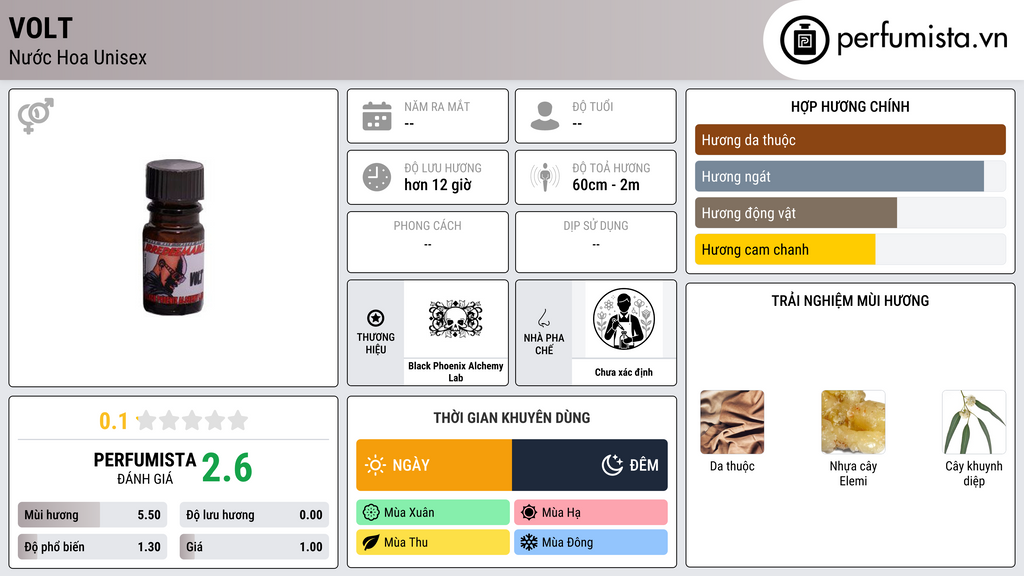Viewport: 1024px width, 576px height.
Task: Click the 0.1 user rating number
Action: click(x=114, y=421)
